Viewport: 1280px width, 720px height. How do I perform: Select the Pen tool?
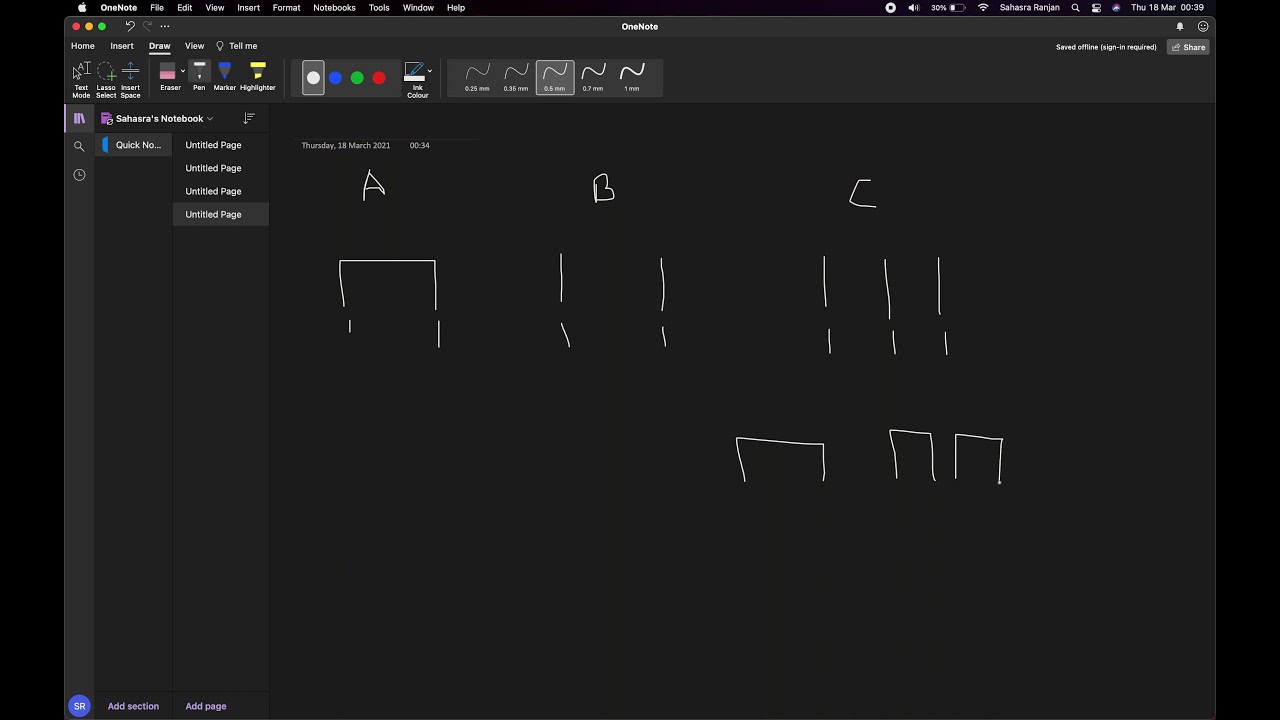199,77
